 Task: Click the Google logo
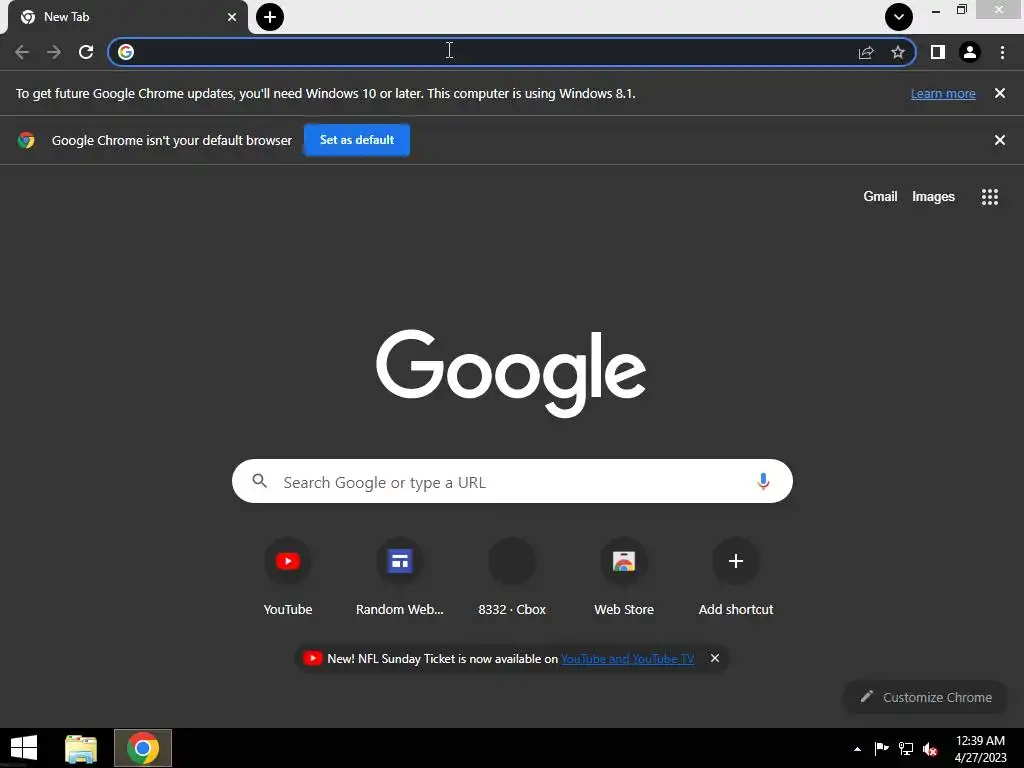click(x=511, y=373)
